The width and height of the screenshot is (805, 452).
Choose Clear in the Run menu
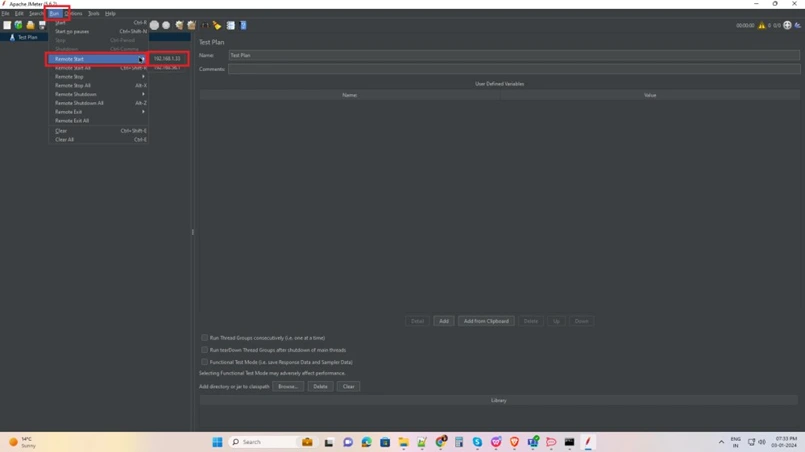tap(98, 131)
